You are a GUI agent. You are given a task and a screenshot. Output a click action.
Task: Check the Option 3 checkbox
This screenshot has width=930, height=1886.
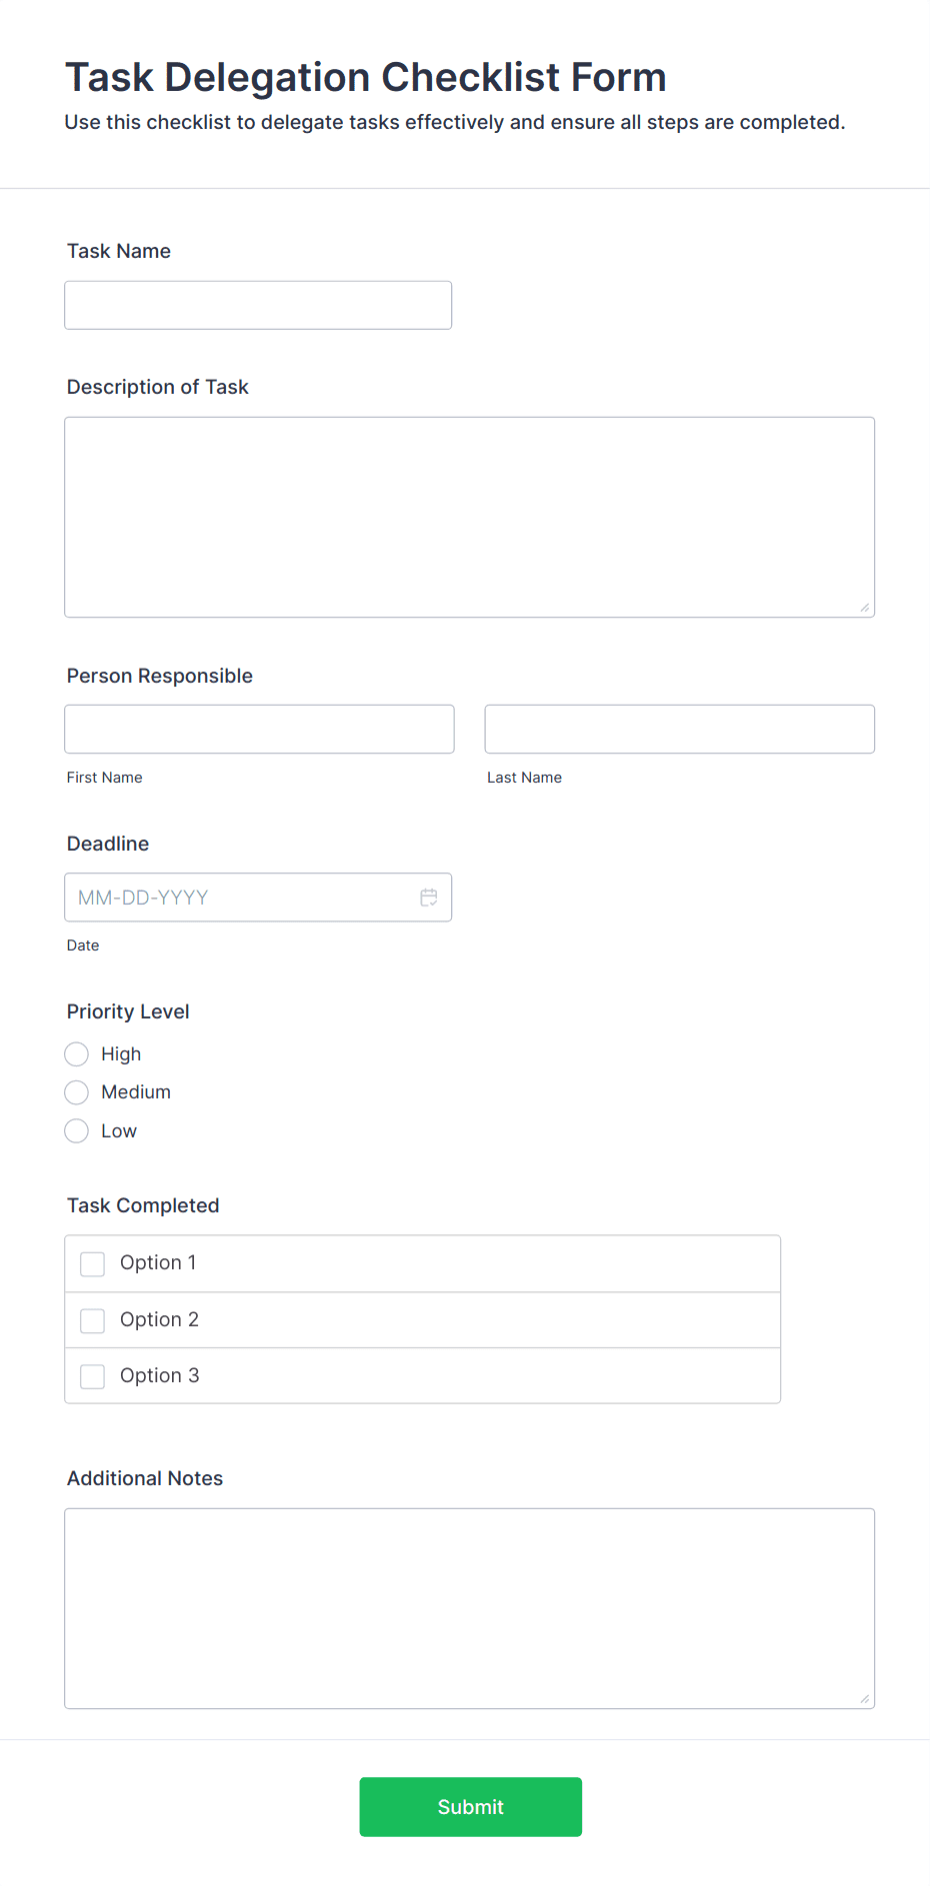coord(92,1376)
